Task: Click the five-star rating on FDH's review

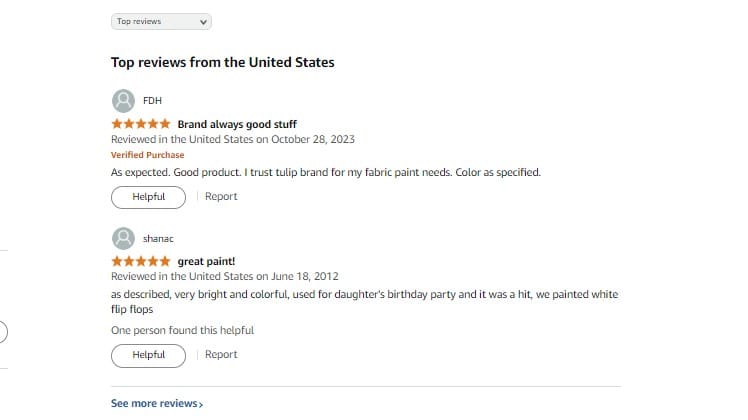Action: pos(140,125)
